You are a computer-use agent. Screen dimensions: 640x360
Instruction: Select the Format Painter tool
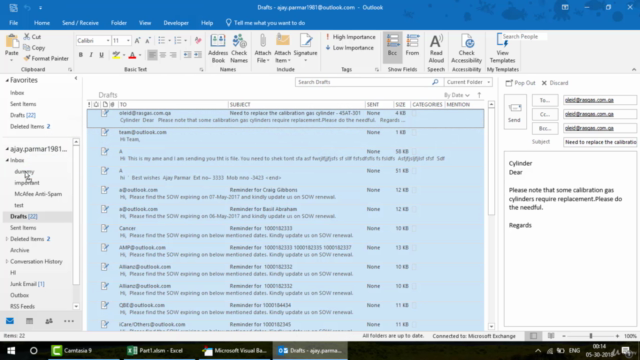[46, 58]
